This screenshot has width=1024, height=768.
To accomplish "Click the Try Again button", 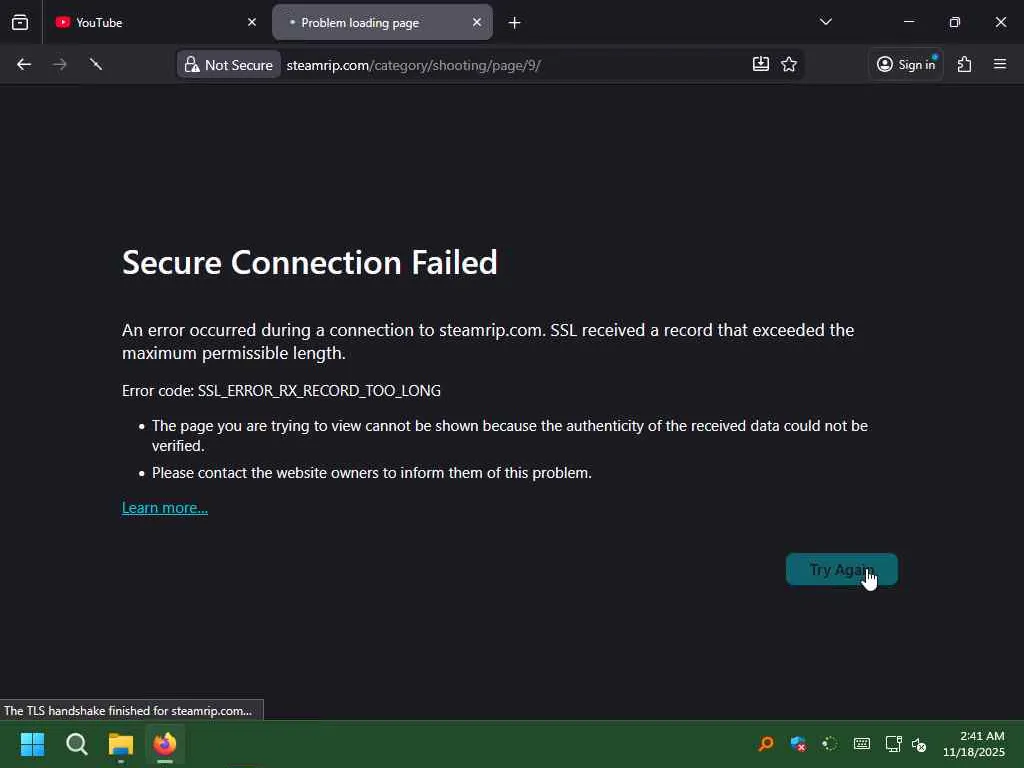I will (x=841, y=570).
